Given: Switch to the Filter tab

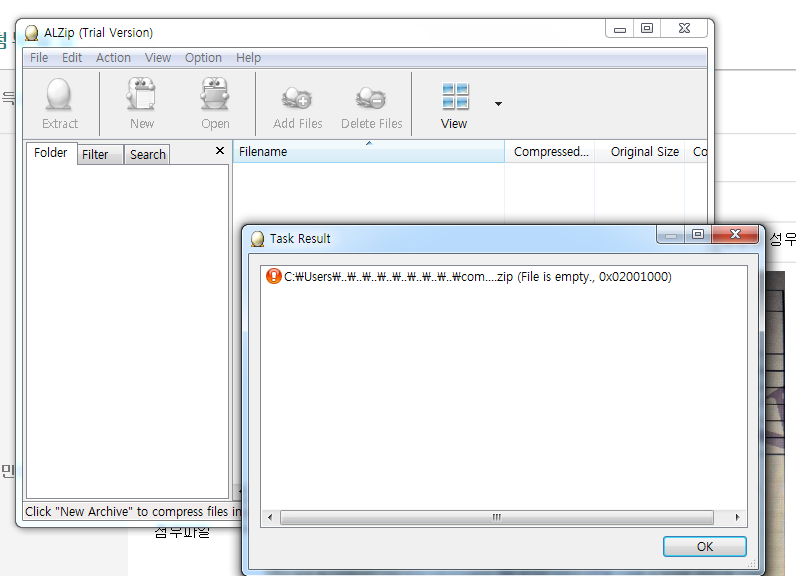Looking at the screenshot, I should (x=96, y=155).
